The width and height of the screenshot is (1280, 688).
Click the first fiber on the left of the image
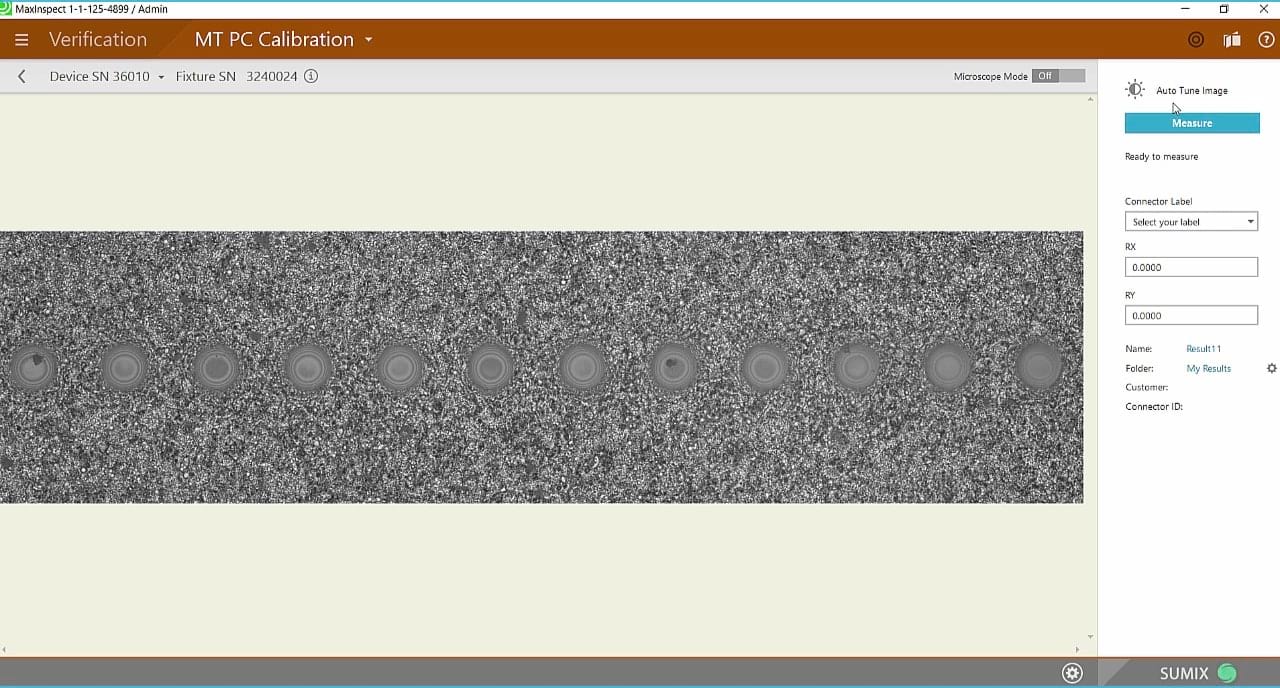pyautogui.click(x=32, y=367)
